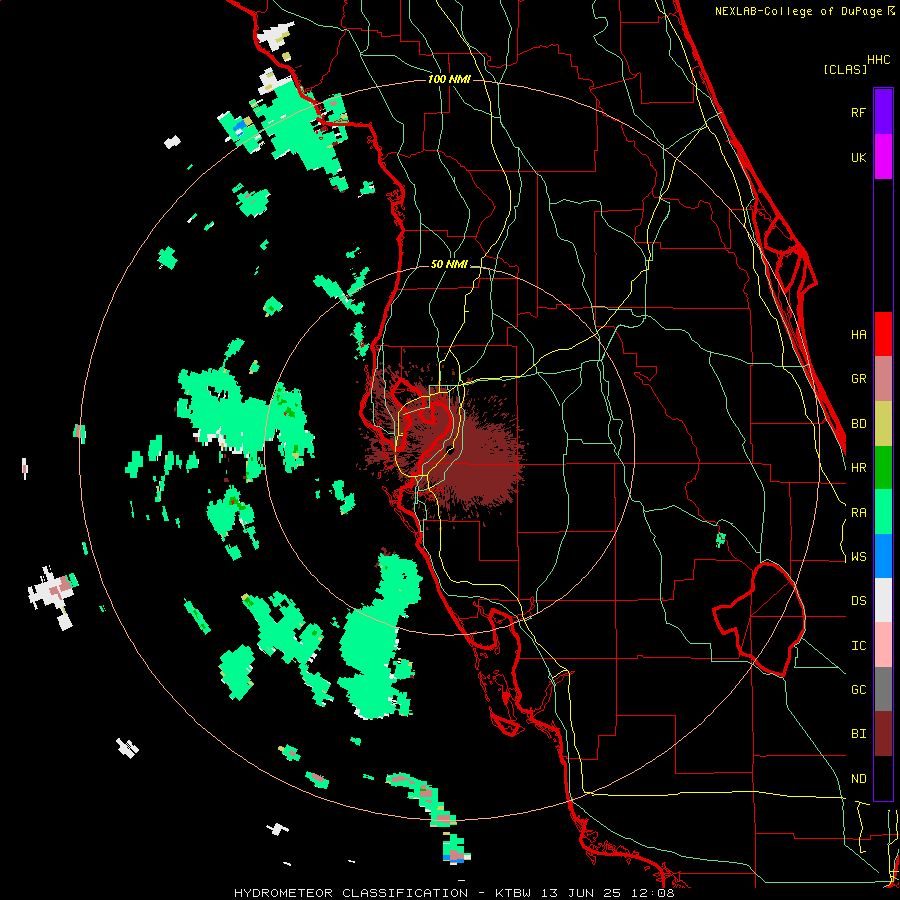Click the 'RA' legend label

tap(859, 512)
